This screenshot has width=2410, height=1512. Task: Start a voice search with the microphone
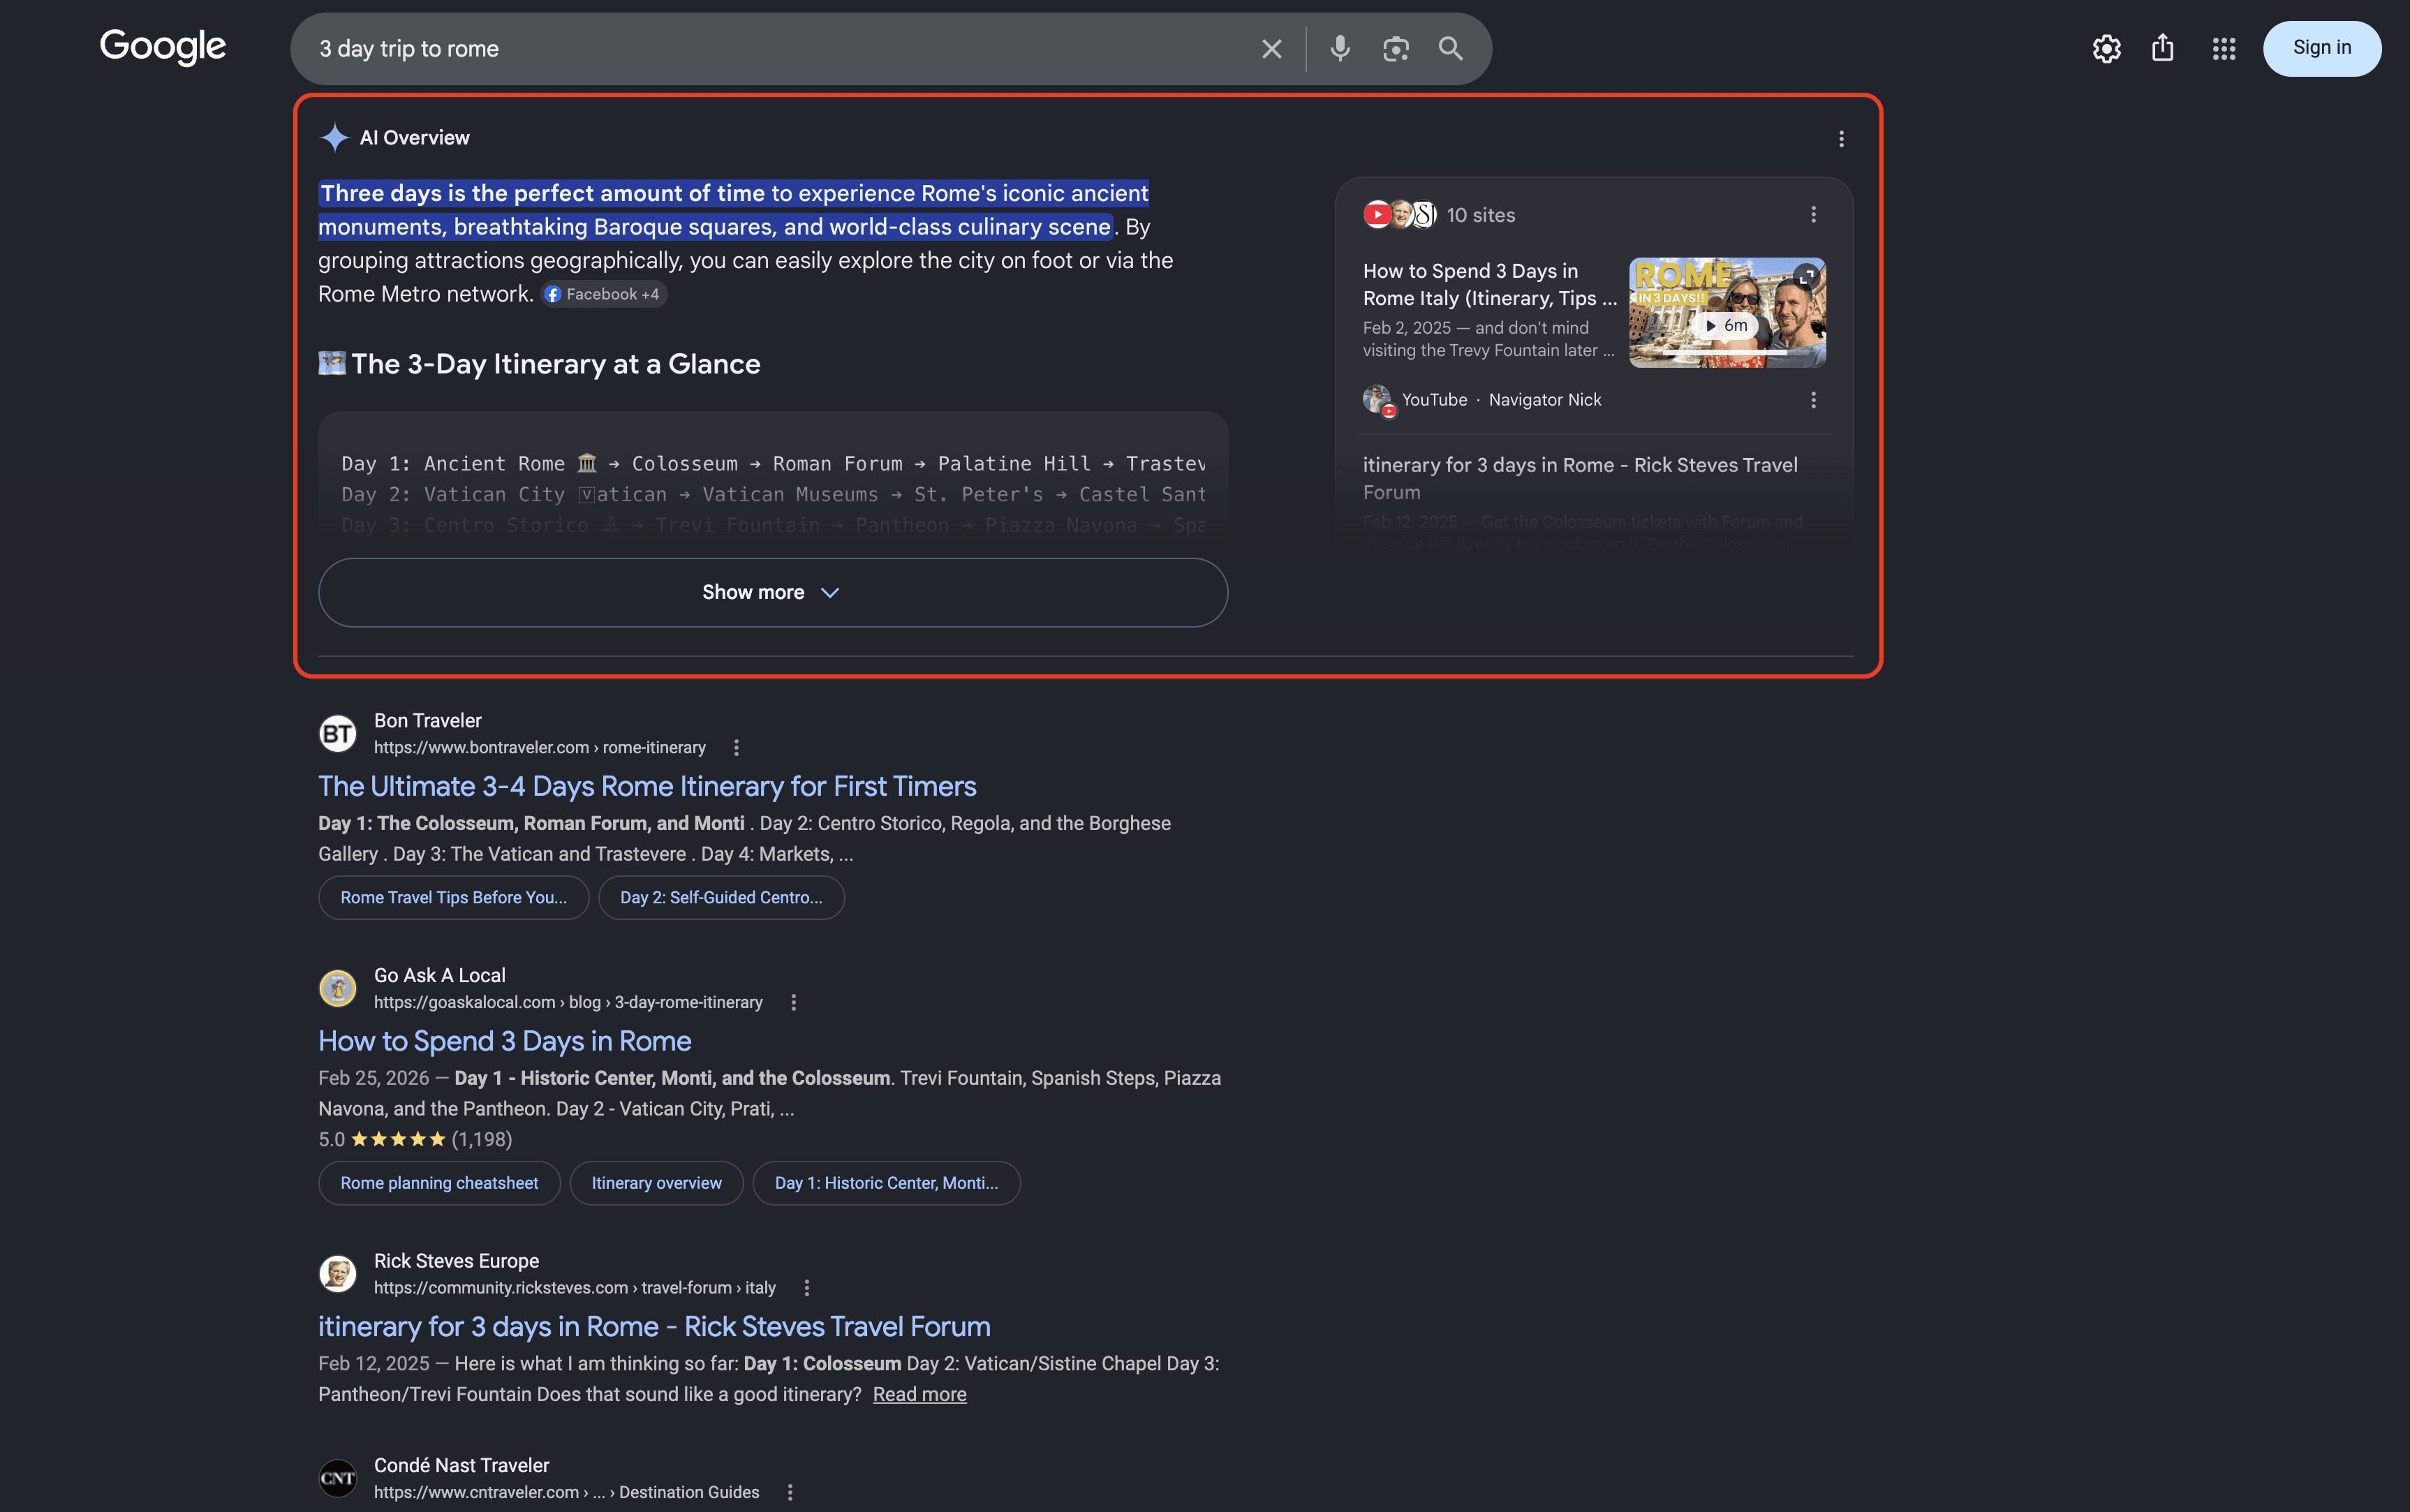coord(1340,49)
